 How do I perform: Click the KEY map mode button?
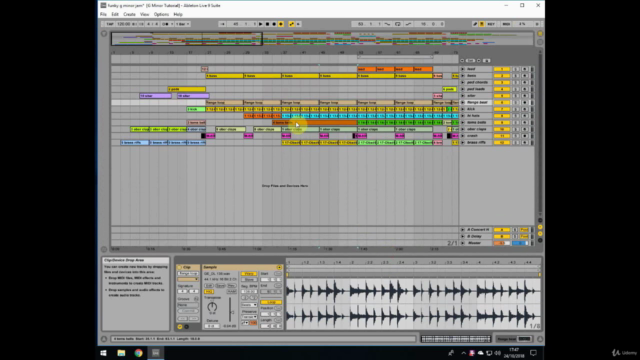tap(491, 24)
